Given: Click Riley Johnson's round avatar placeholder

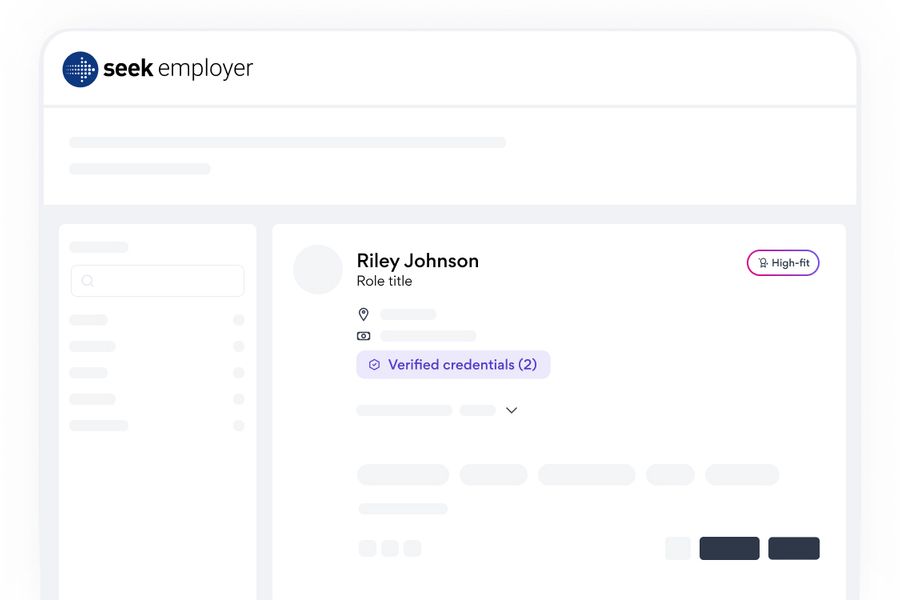Looking at the screenshot, I should coord(318,269).
